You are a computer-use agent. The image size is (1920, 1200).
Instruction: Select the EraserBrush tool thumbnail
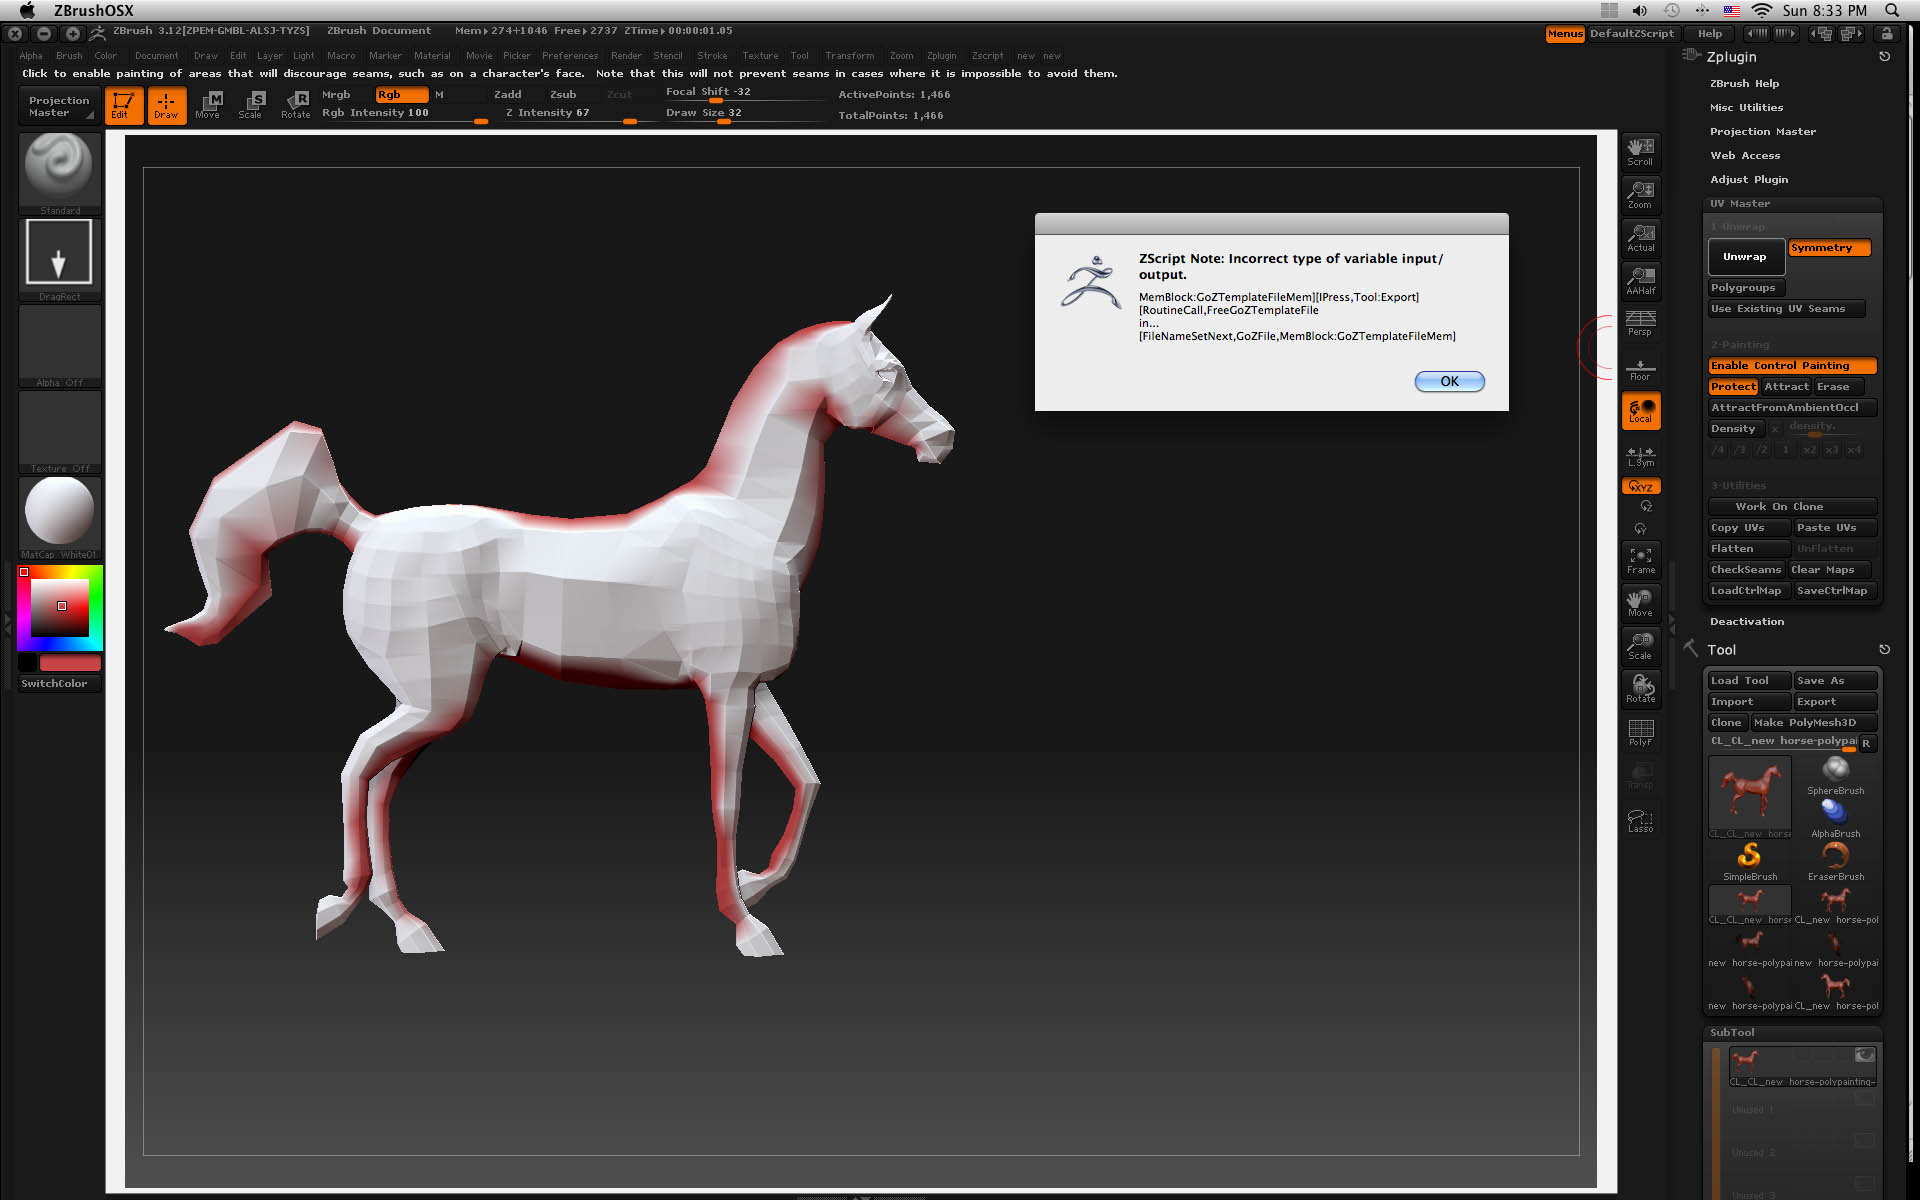click(x=1835, y=862)
